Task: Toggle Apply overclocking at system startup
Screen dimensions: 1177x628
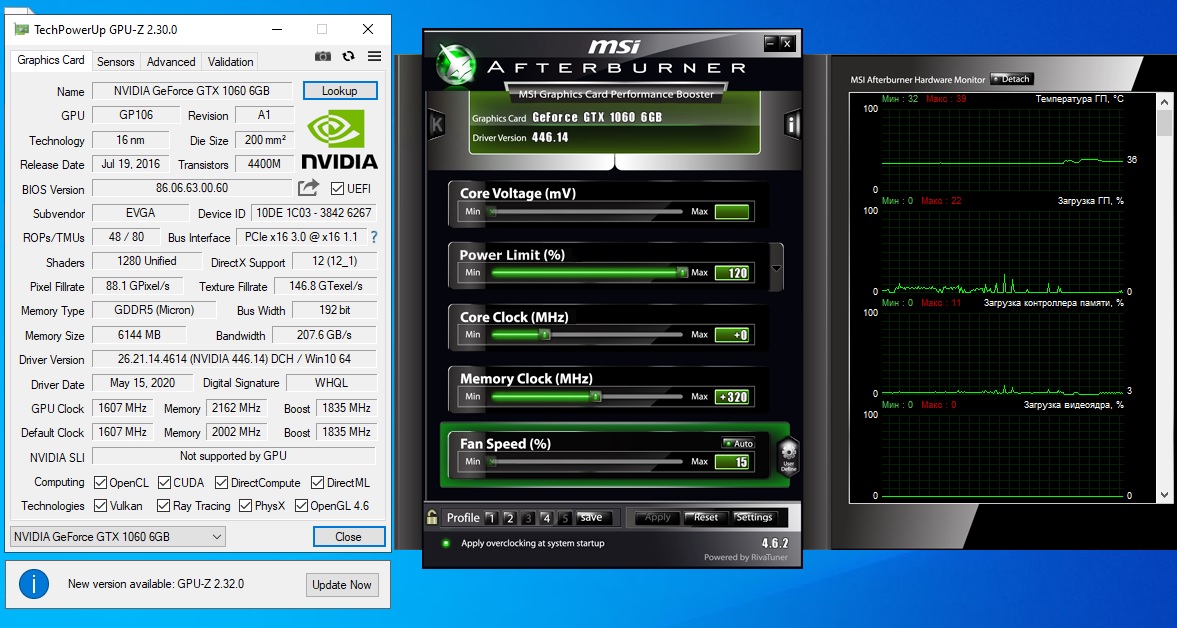Action: [x=446, y=543]
